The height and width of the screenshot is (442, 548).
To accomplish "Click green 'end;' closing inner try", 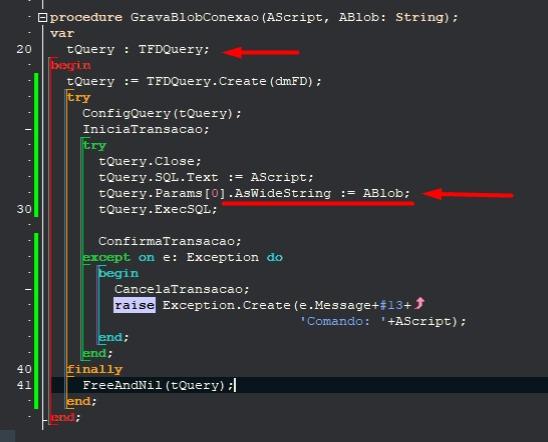I will pos(98,353).
